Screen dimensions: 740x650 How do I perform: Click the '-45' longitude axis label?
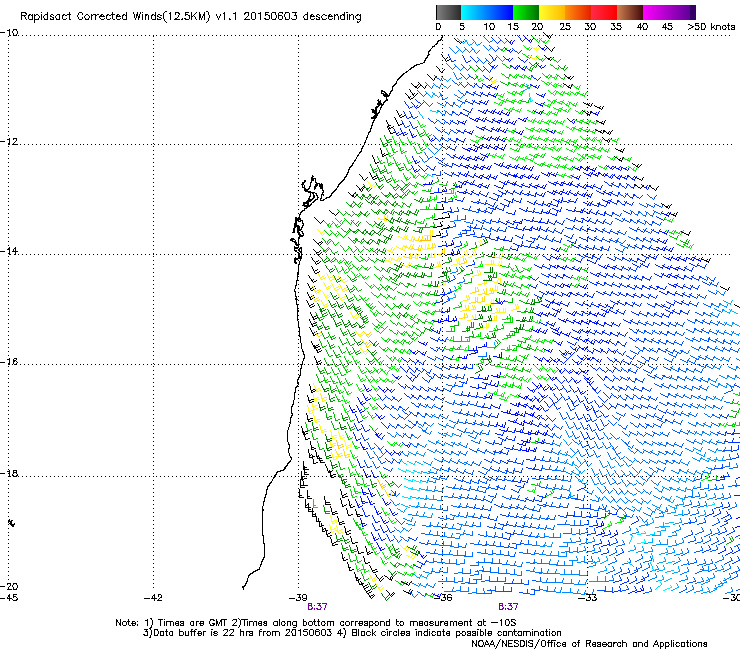pos(9,598)
